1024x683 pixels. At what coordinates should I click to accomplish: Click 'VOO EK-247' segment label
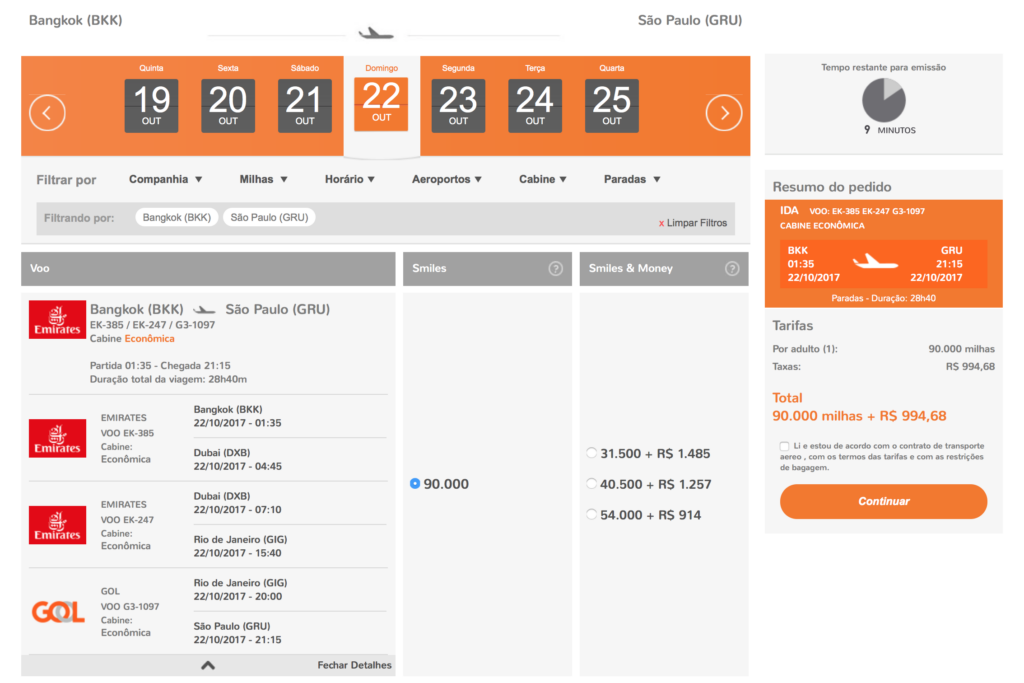tap(127, 520)
